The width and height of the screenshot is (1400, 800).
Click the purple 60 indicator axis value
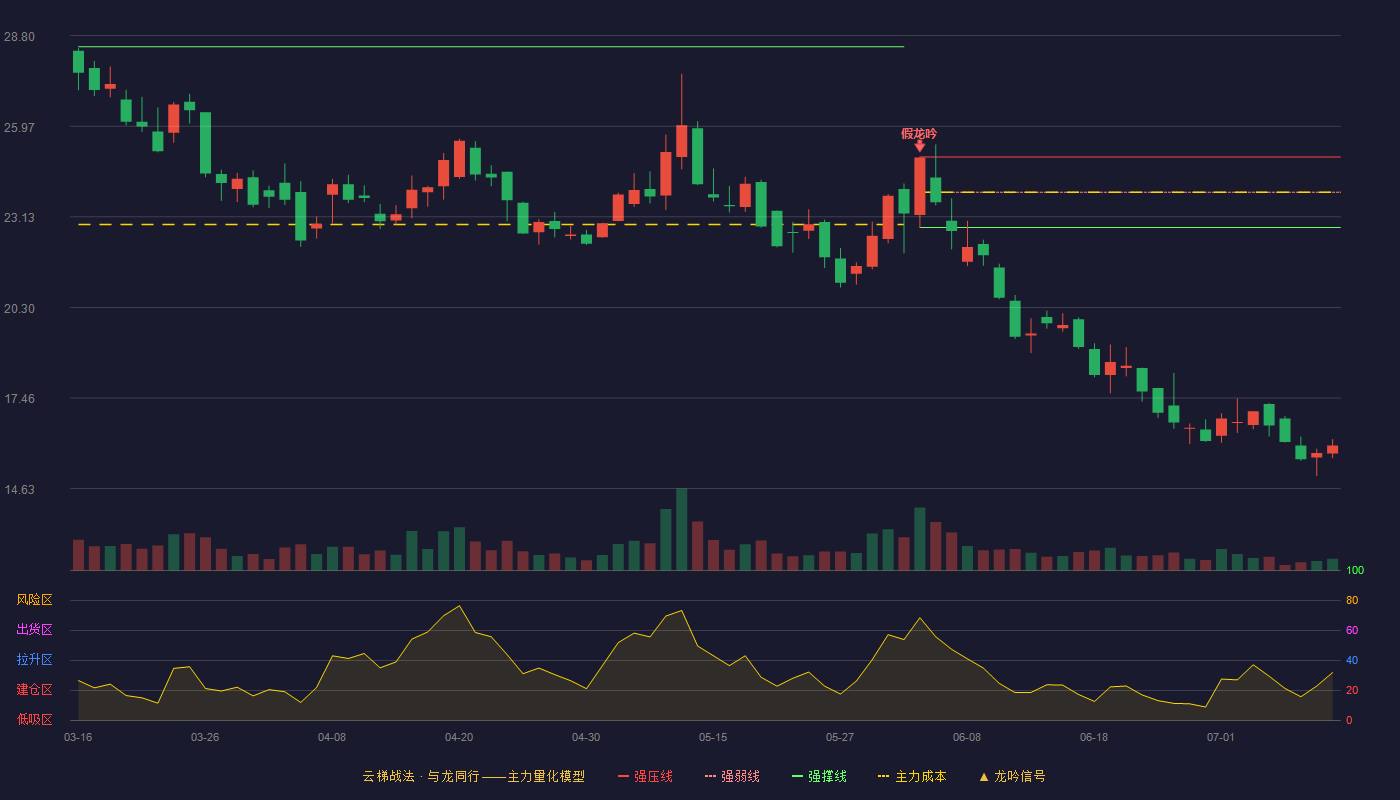(1352, 631)
